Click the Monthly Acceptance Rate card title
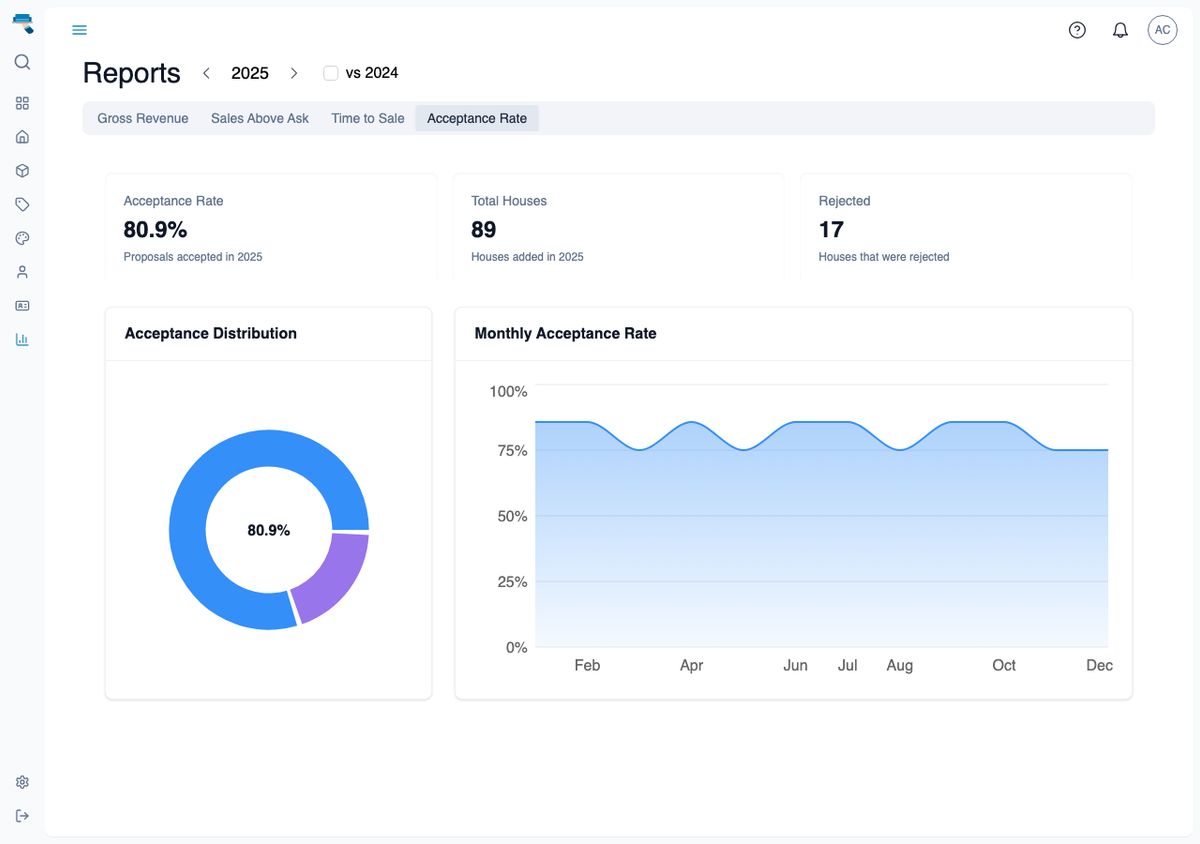1200x844 pixels. click(565, 333)
